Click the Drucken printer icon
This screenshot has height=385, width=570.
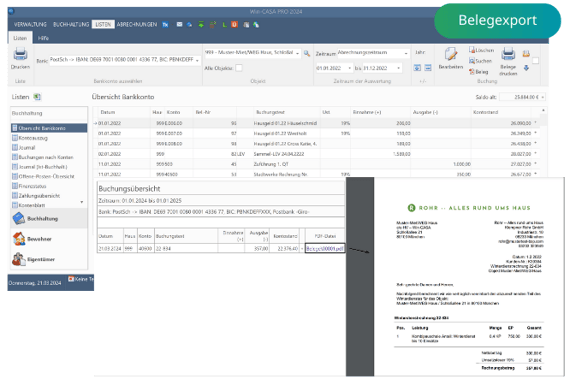pyautogui.click(x=20, y=55)
